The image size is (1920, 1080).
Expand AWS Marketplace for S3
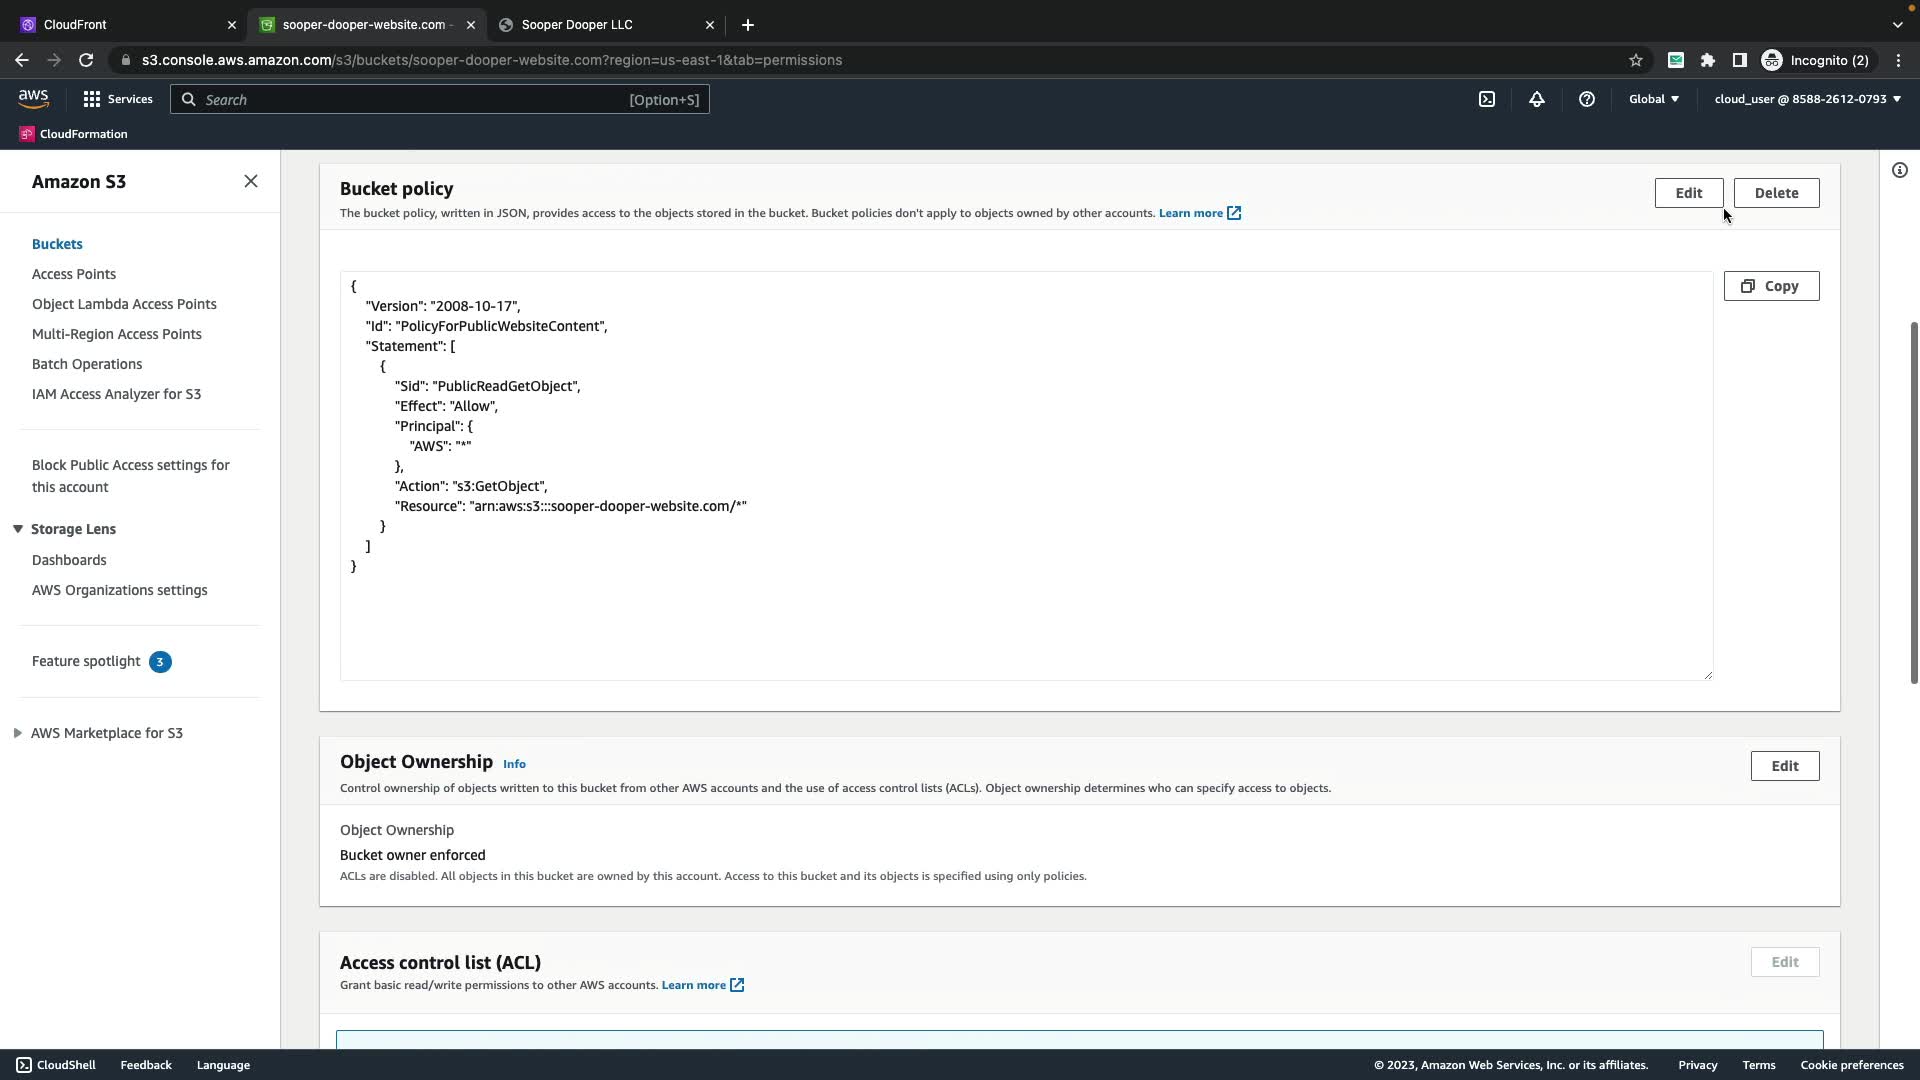click(18, 733)
